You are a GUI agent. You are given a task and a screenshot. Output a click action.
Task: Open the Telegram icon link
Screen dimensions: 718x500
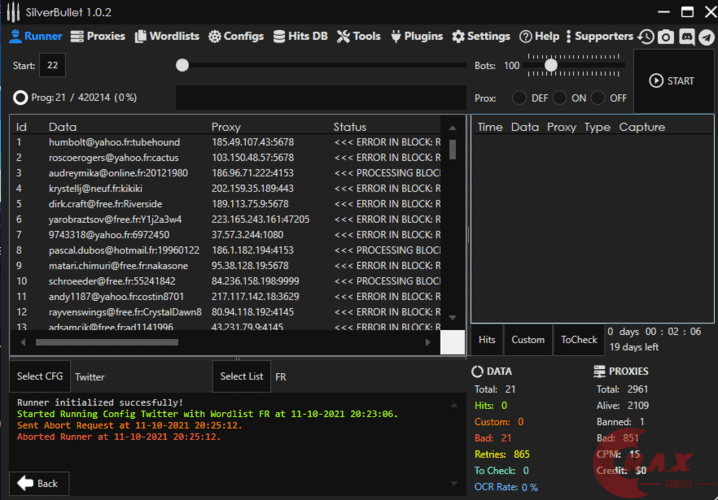click(x=706, y=37)
